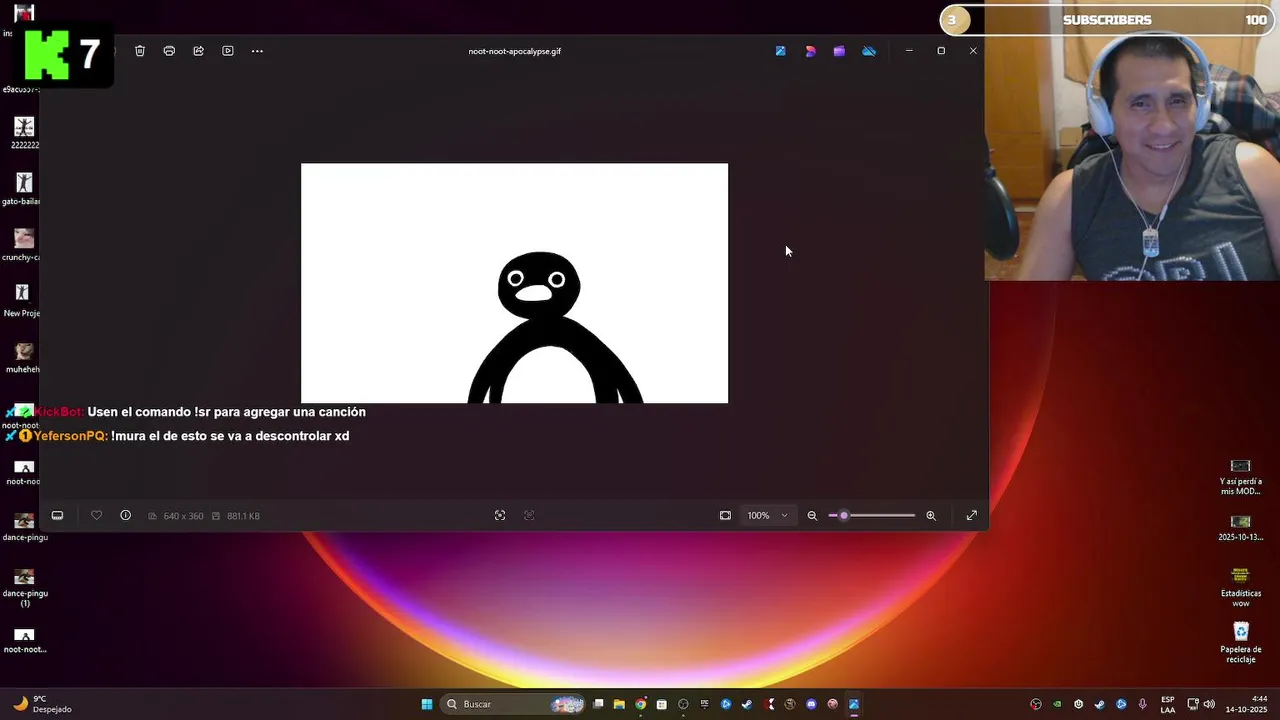Open weather widget 9°C Despejado
Viewport: 1280px width, 720px height.
[42, 704]
